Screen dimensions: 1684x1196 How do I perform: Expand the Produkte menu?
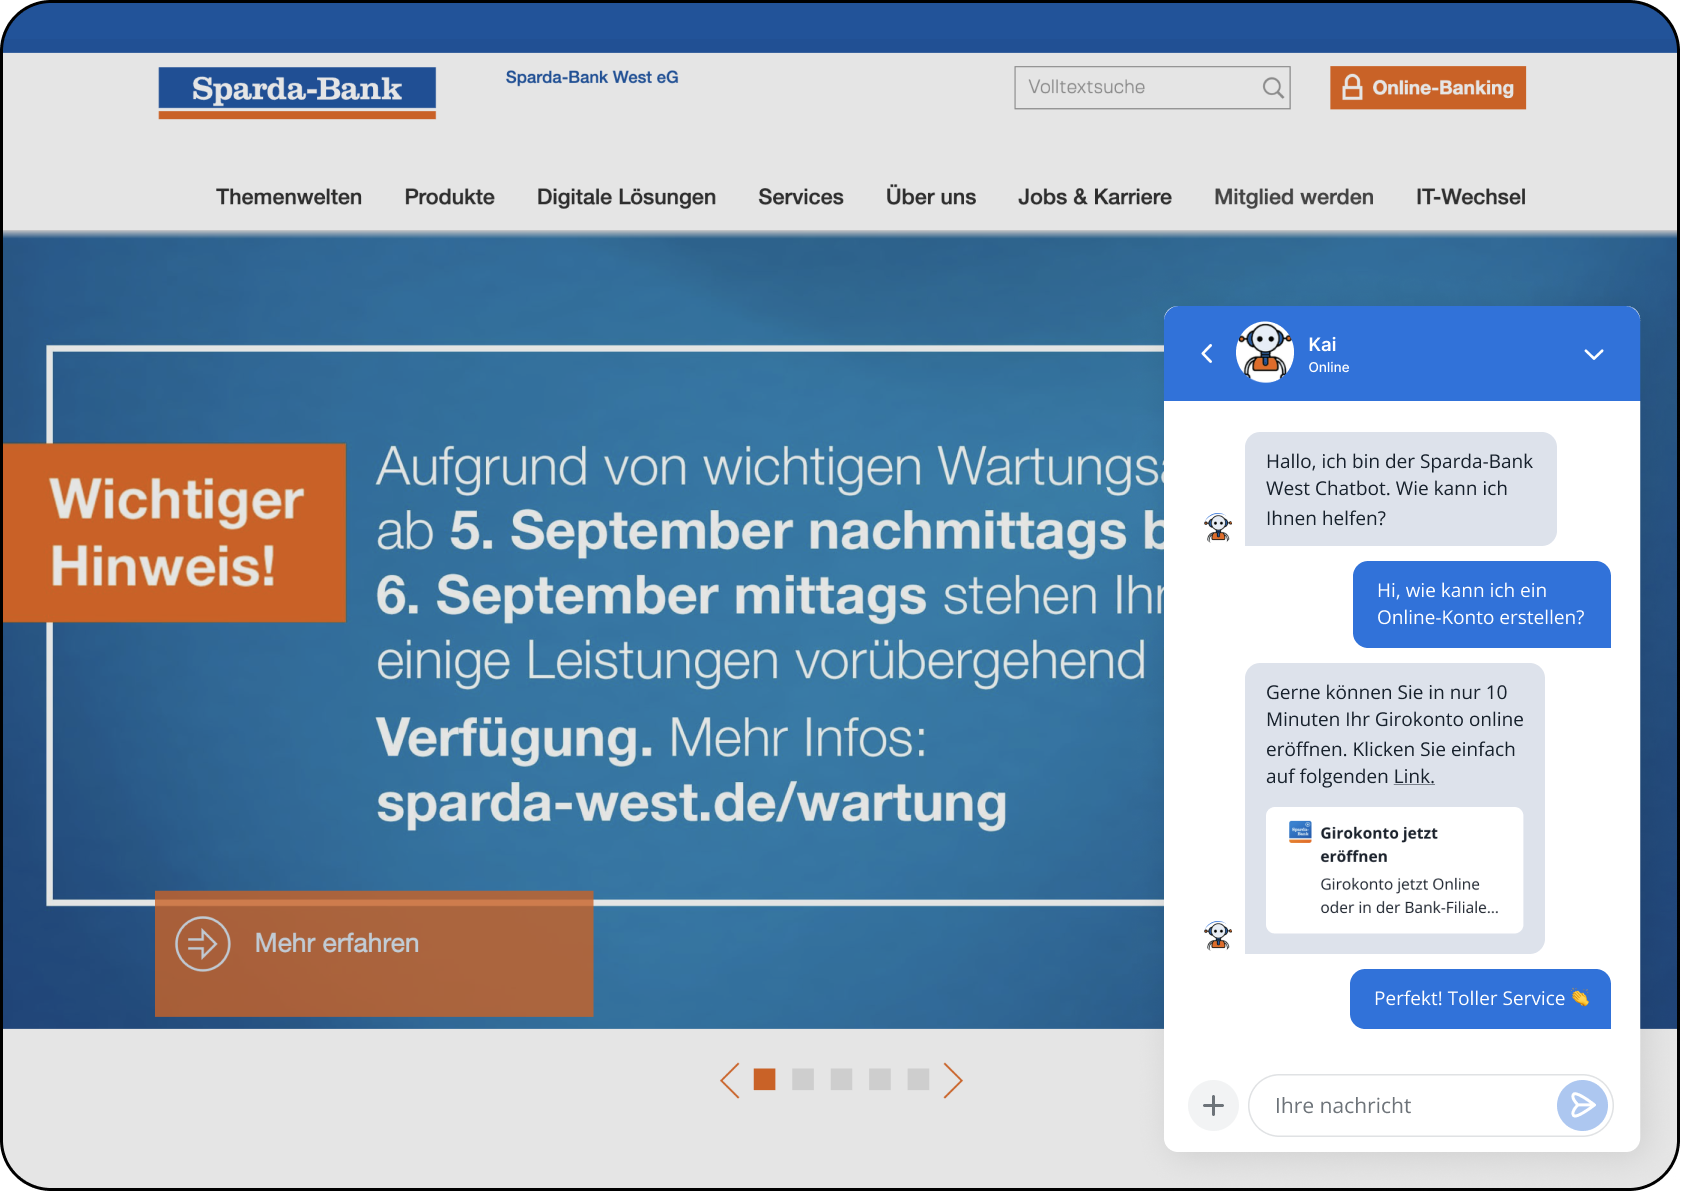pos(449,197)
